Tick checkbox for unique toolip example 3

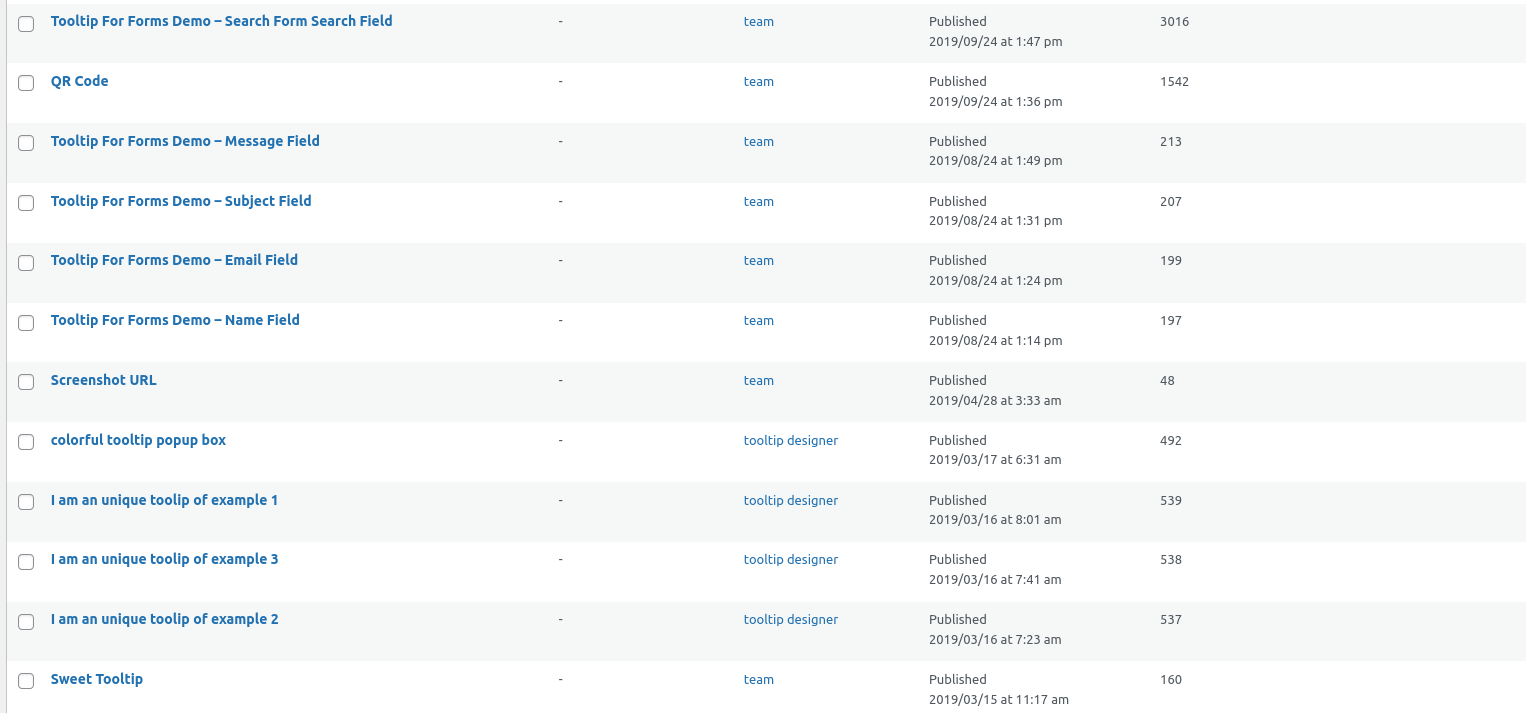(26, 561)
